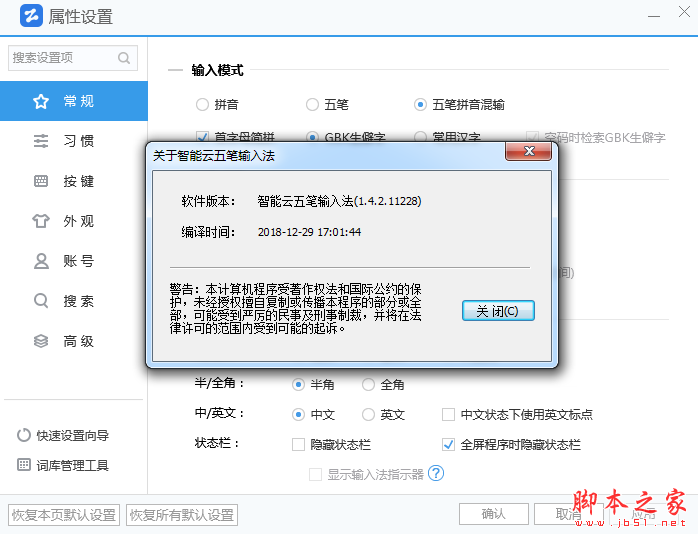Click the search magnifier icon in settings search

(x=124, y=58)
